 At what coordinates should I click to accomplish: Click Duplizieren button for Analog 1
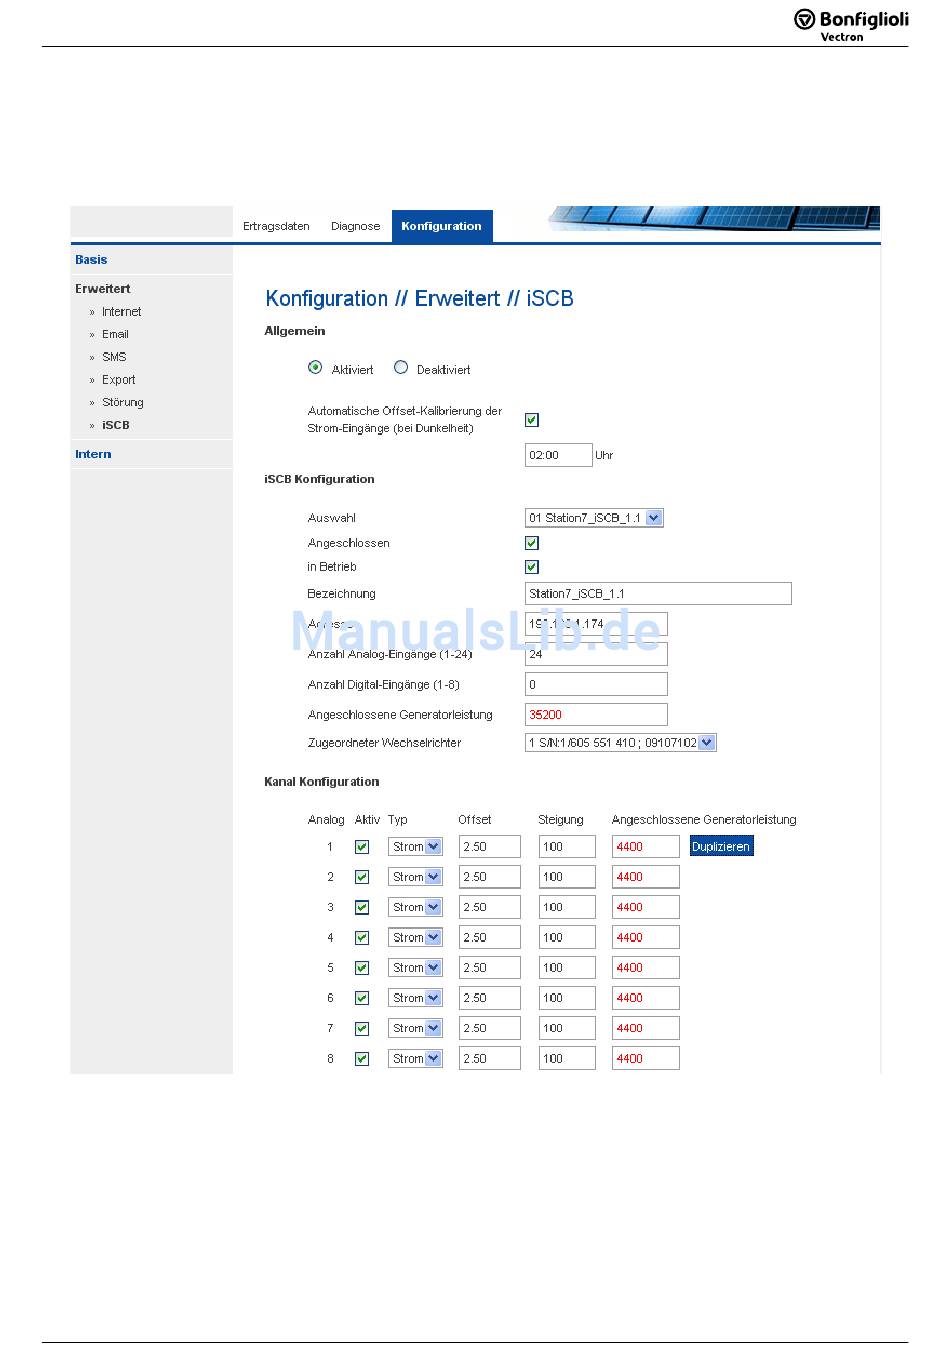(x=721, y=847)
